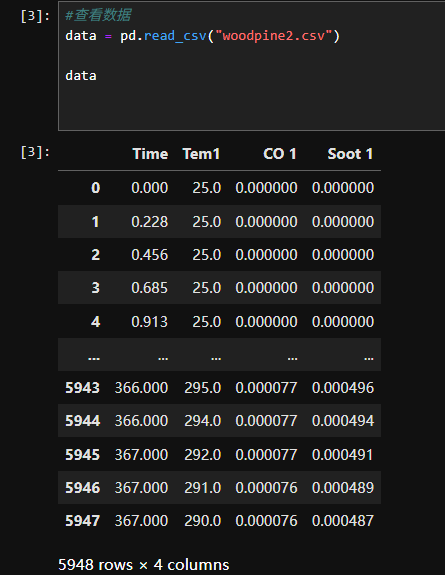Click the read_csv function name in code
445x575 pixels.
(x=175, y=36)
